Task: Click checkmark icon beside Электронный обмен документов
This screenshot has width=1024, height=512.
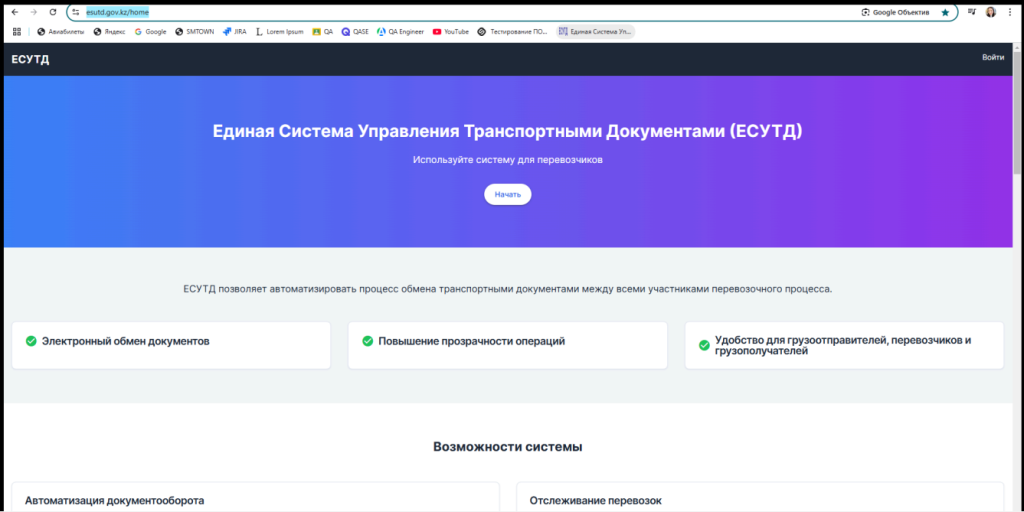Action: pos(31,341)
